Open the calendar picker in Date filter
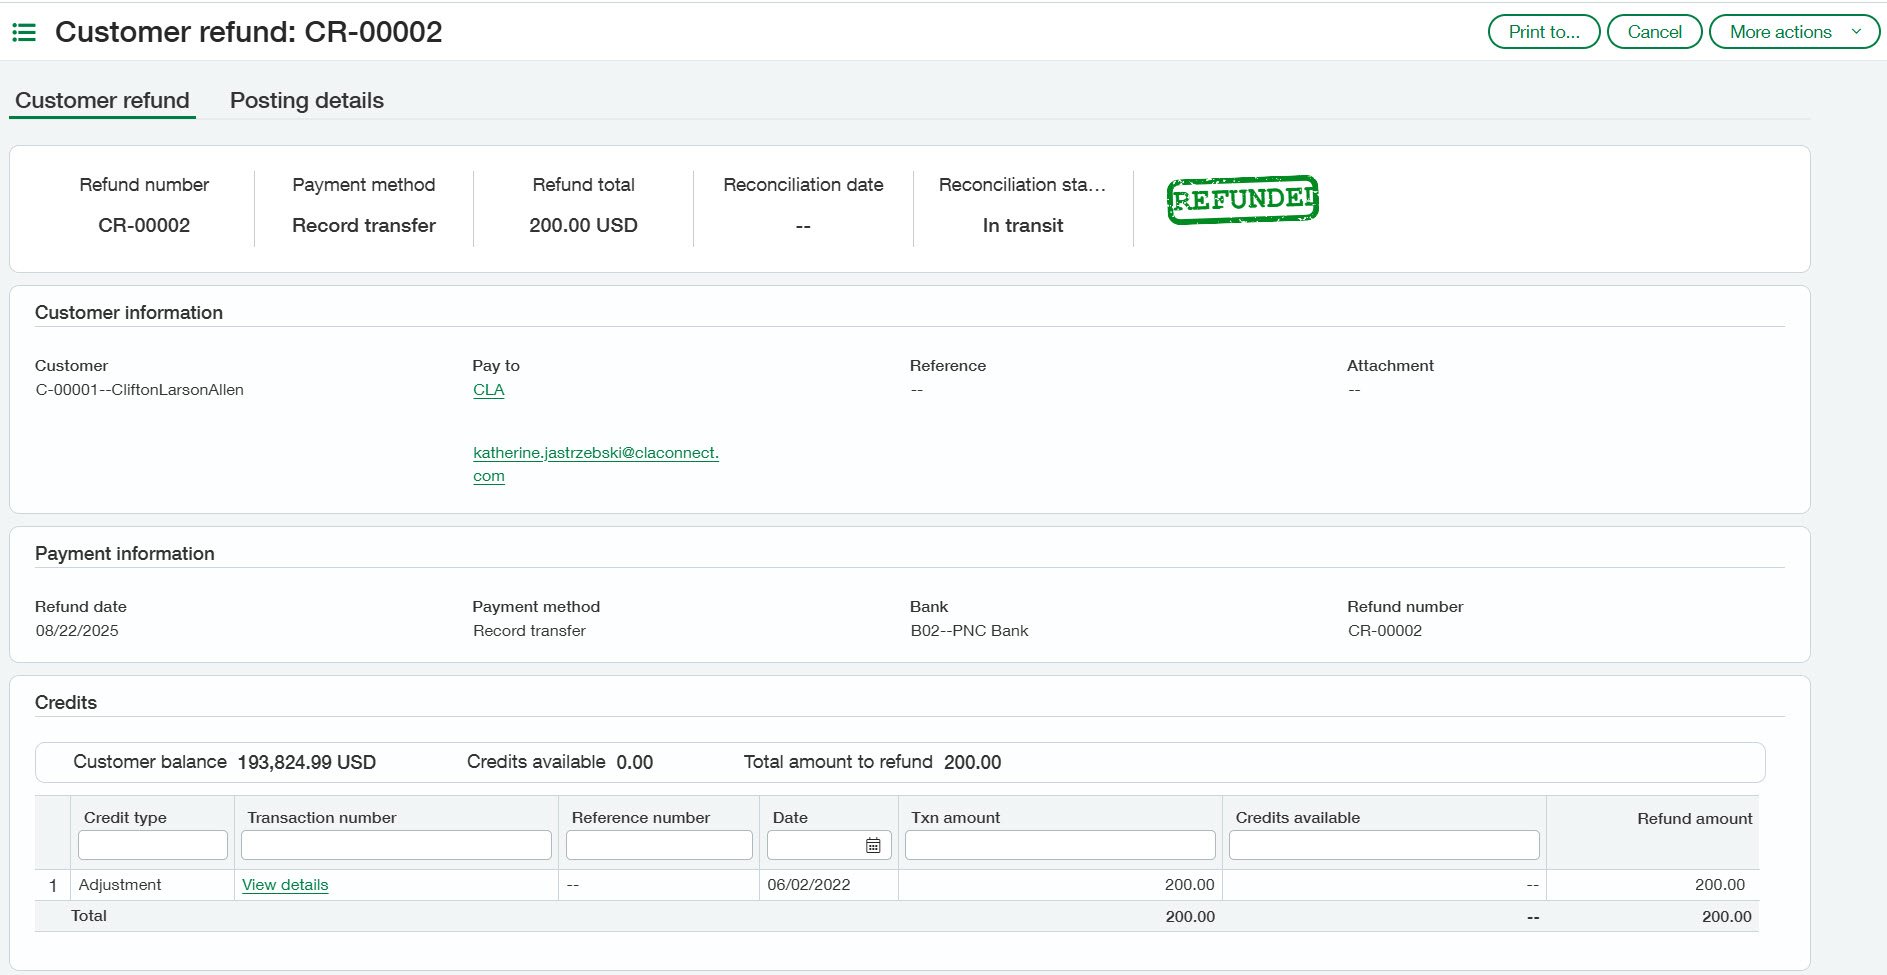Viewport: 1887px width, 975px height. coord(872,845)
